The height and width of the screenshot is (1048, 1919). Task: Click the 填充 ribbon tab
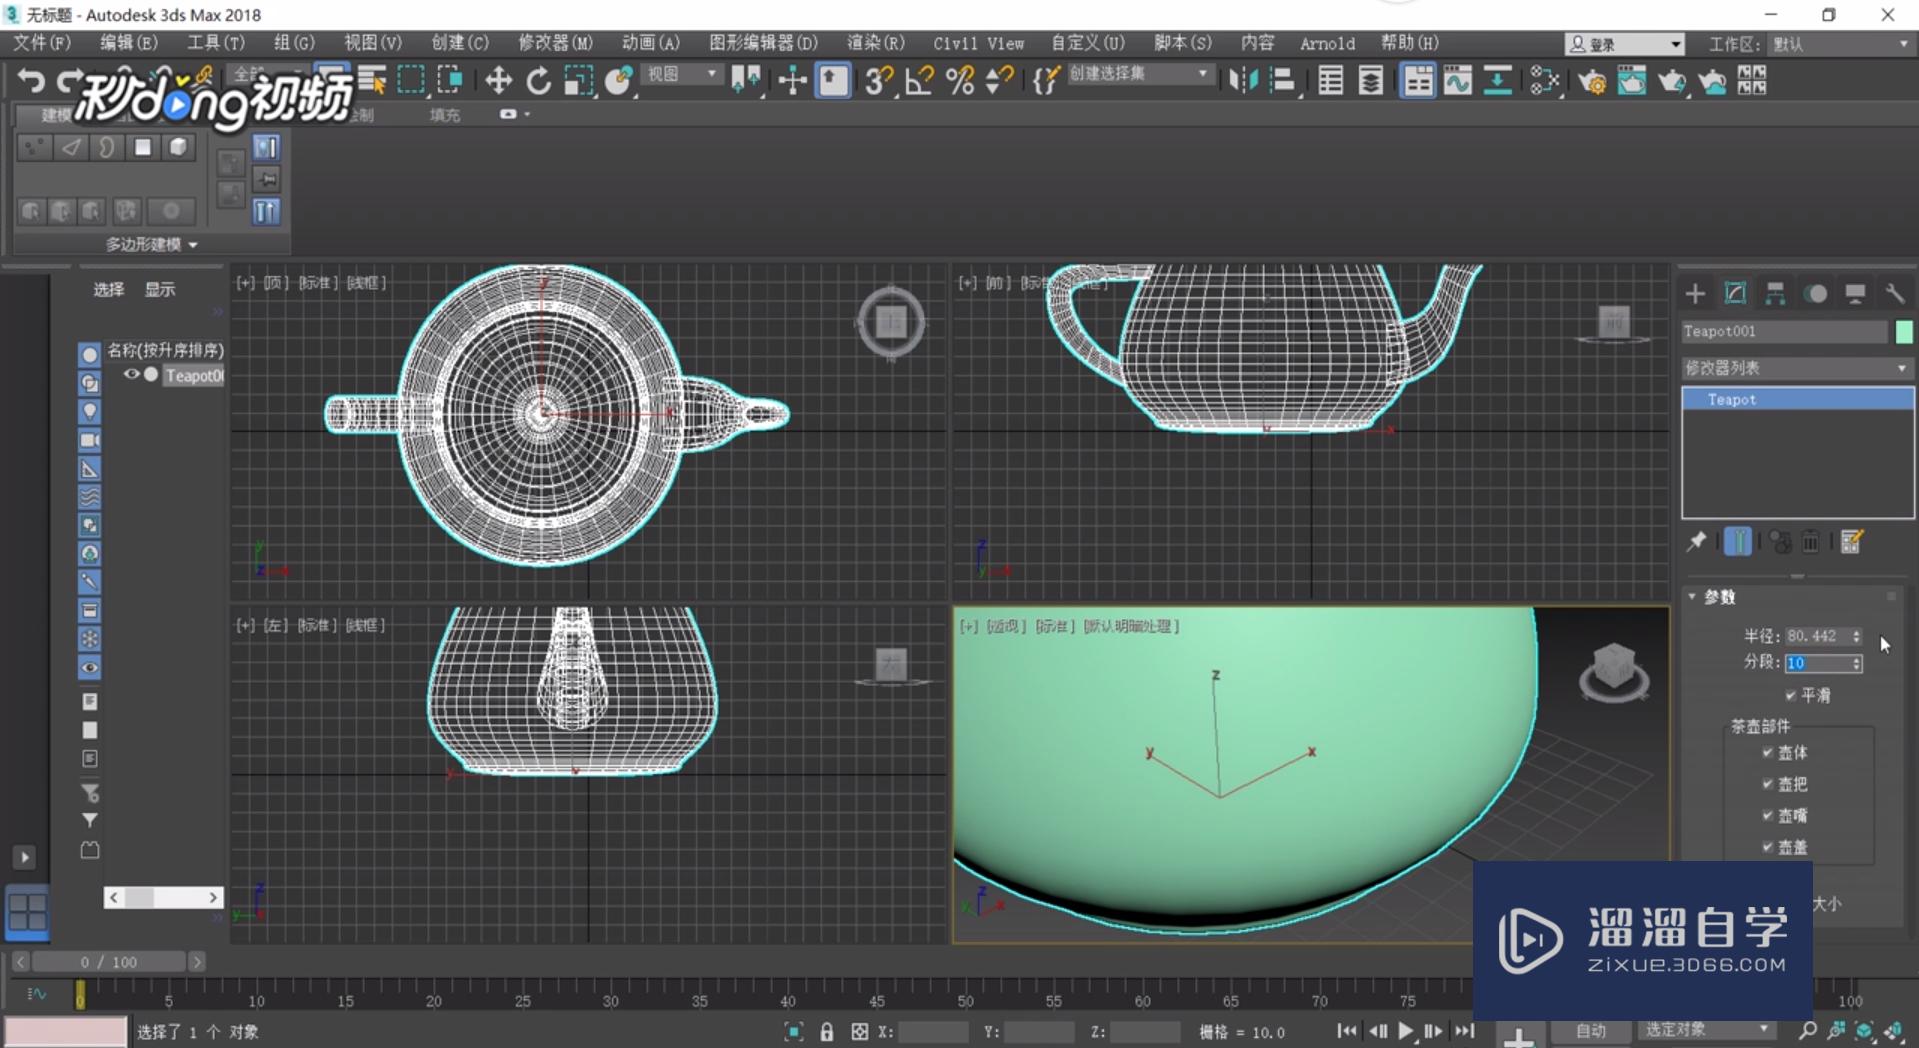(444, 115)
